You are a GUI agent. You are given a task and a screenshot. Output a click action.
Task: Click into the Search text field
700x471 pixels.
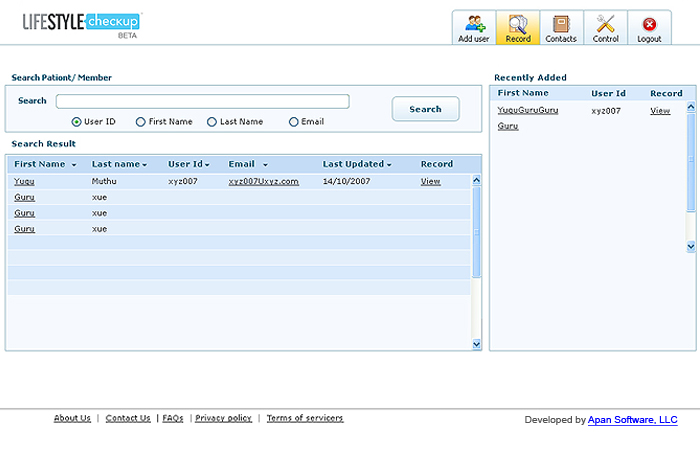point(203,101)
